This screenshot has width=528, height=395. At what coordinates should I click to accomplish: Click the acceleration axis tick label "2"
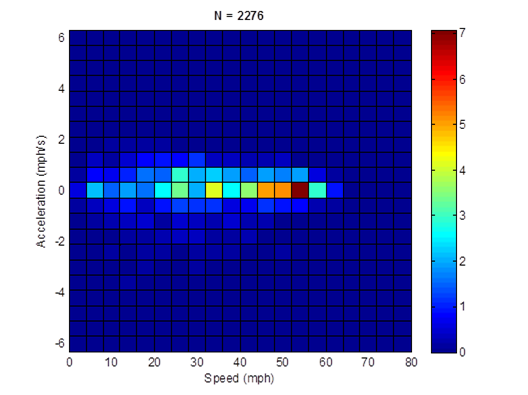(61, 139)
